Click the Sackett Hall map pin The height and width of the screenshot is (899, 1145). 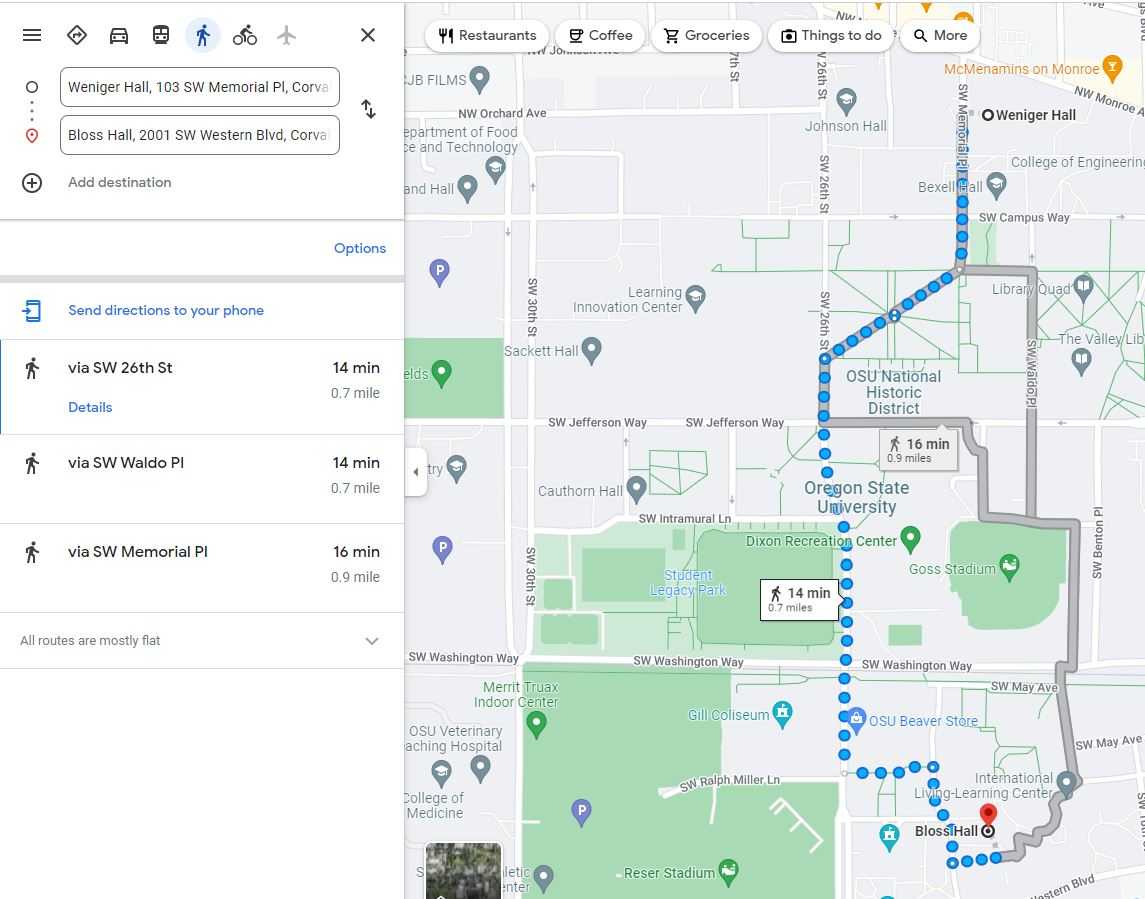coord(591,351)
